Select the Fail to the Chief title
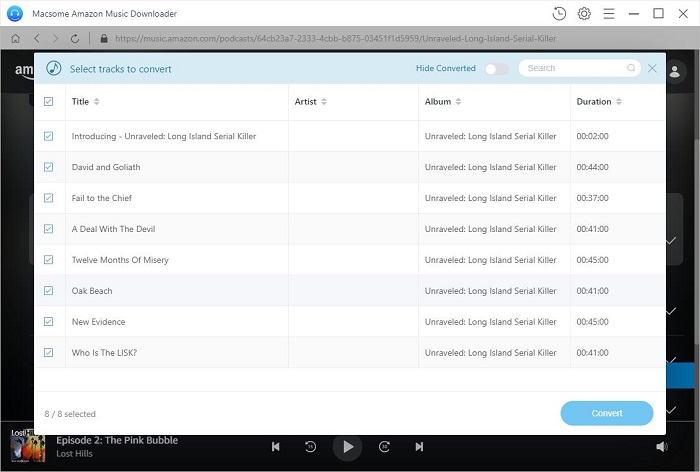Screen dimensions: 700x472 tap(102, 198)
